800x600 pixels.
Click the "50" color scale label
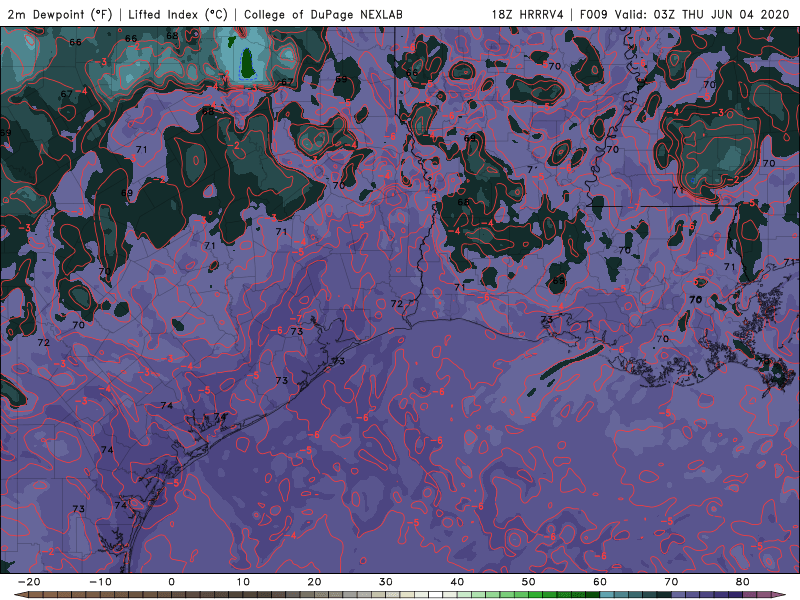pyautogui.click(x=529, y=582)
